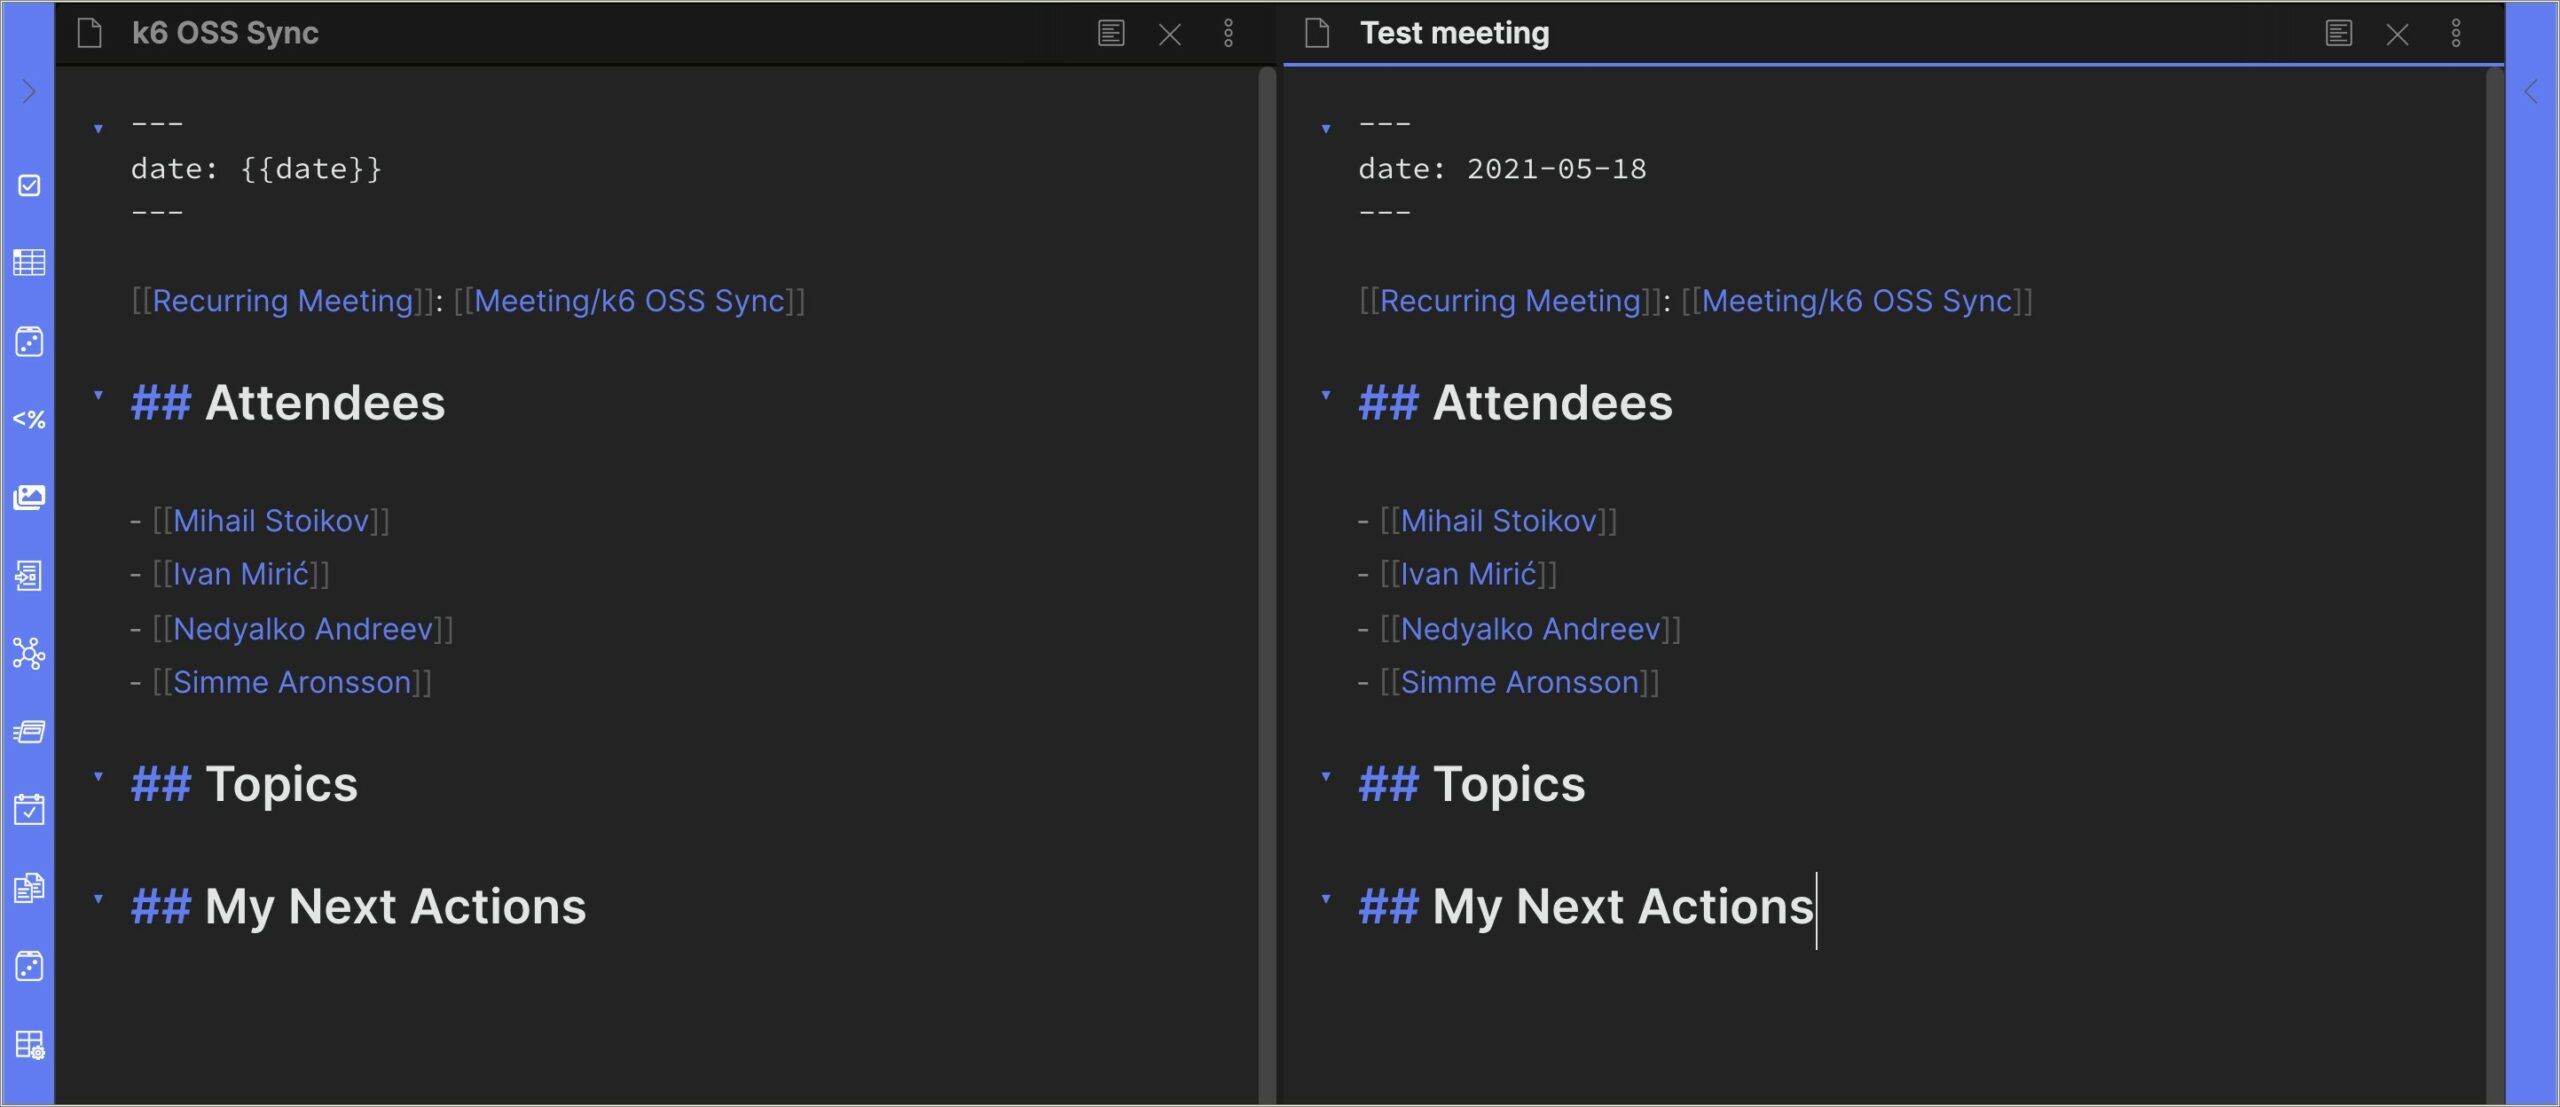Click the checkbox/task icon in sidebar
This screenshot has width=2560, height=1107.
pos(28,186)
